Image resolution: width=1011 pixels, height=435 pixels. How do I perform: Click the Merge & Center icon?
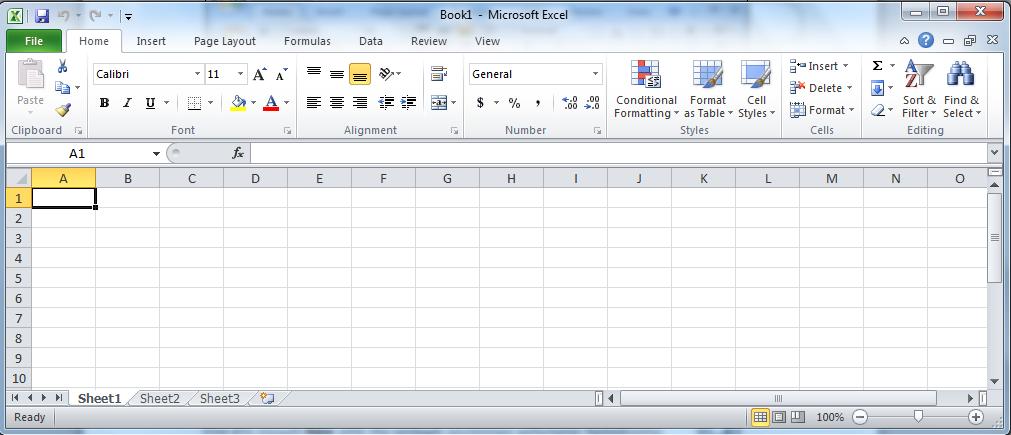(438, 102)
